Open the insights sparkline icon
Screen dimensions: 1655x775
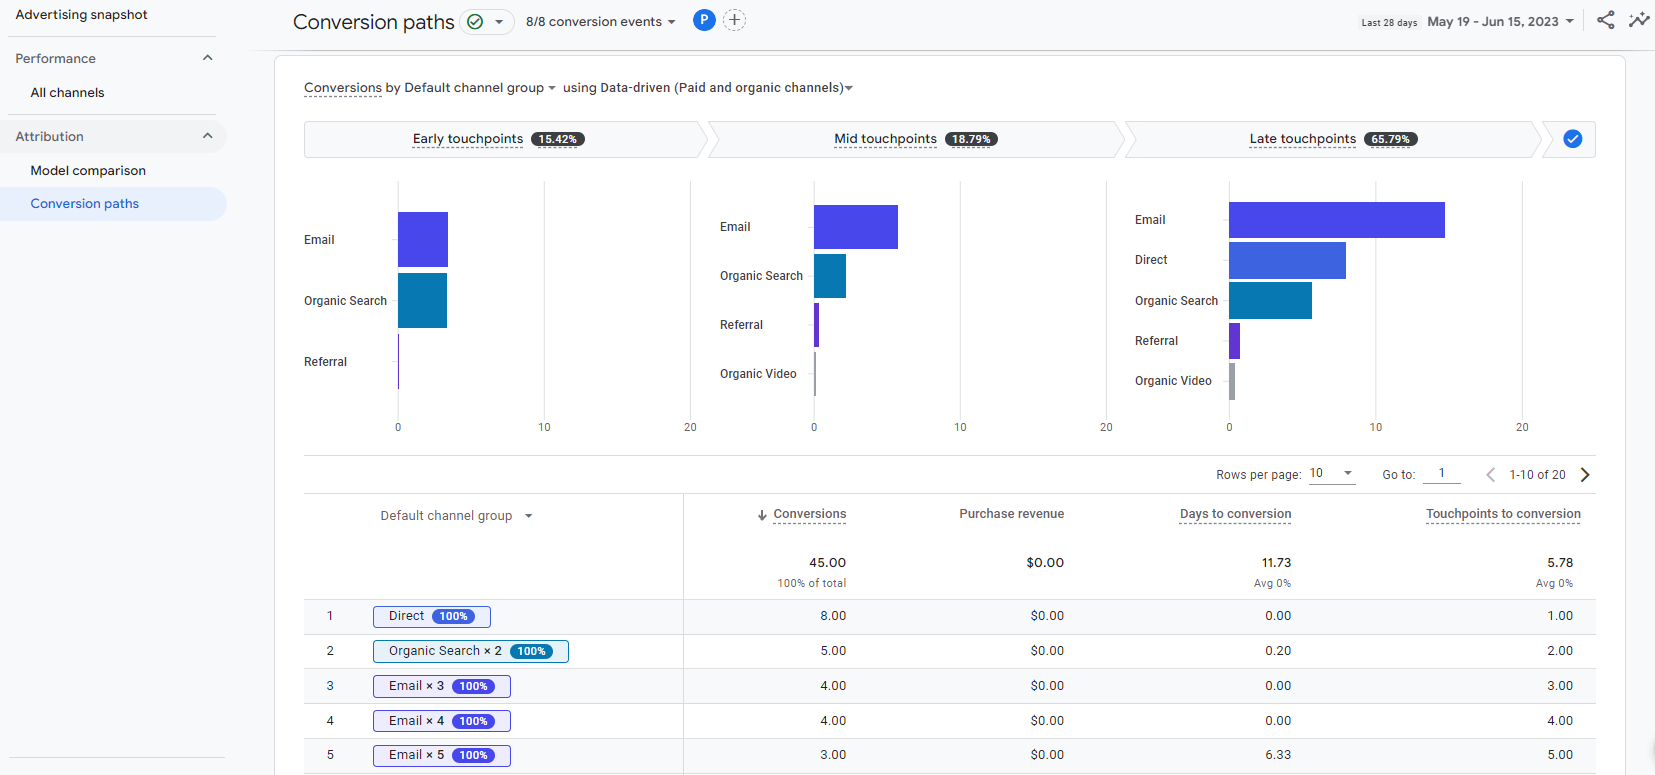point(1638,20)
